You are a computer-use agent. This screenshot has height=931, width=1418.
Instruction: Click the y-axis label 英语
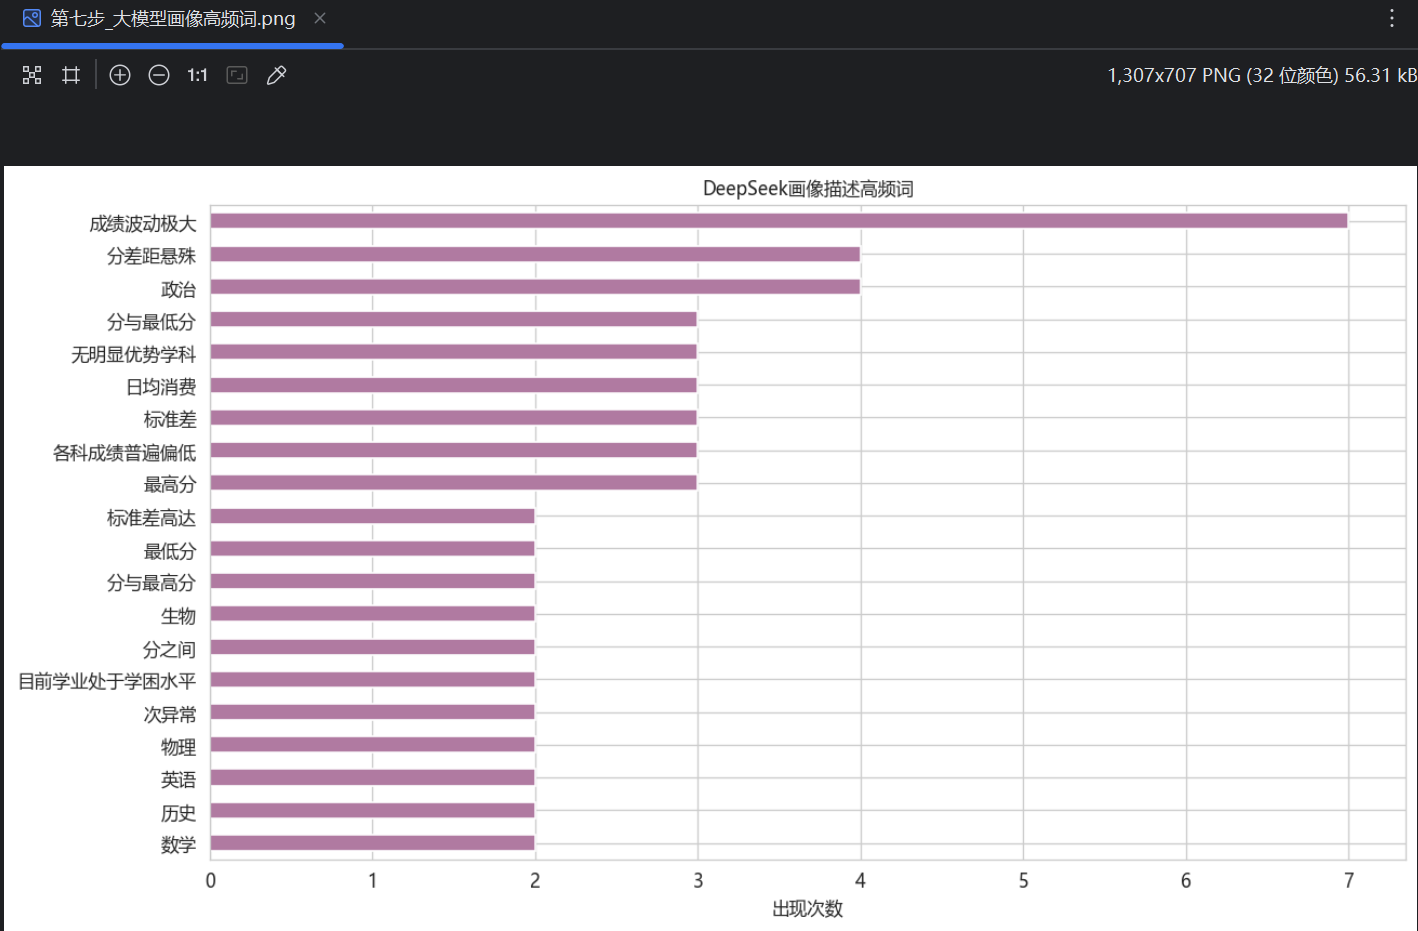179,779
